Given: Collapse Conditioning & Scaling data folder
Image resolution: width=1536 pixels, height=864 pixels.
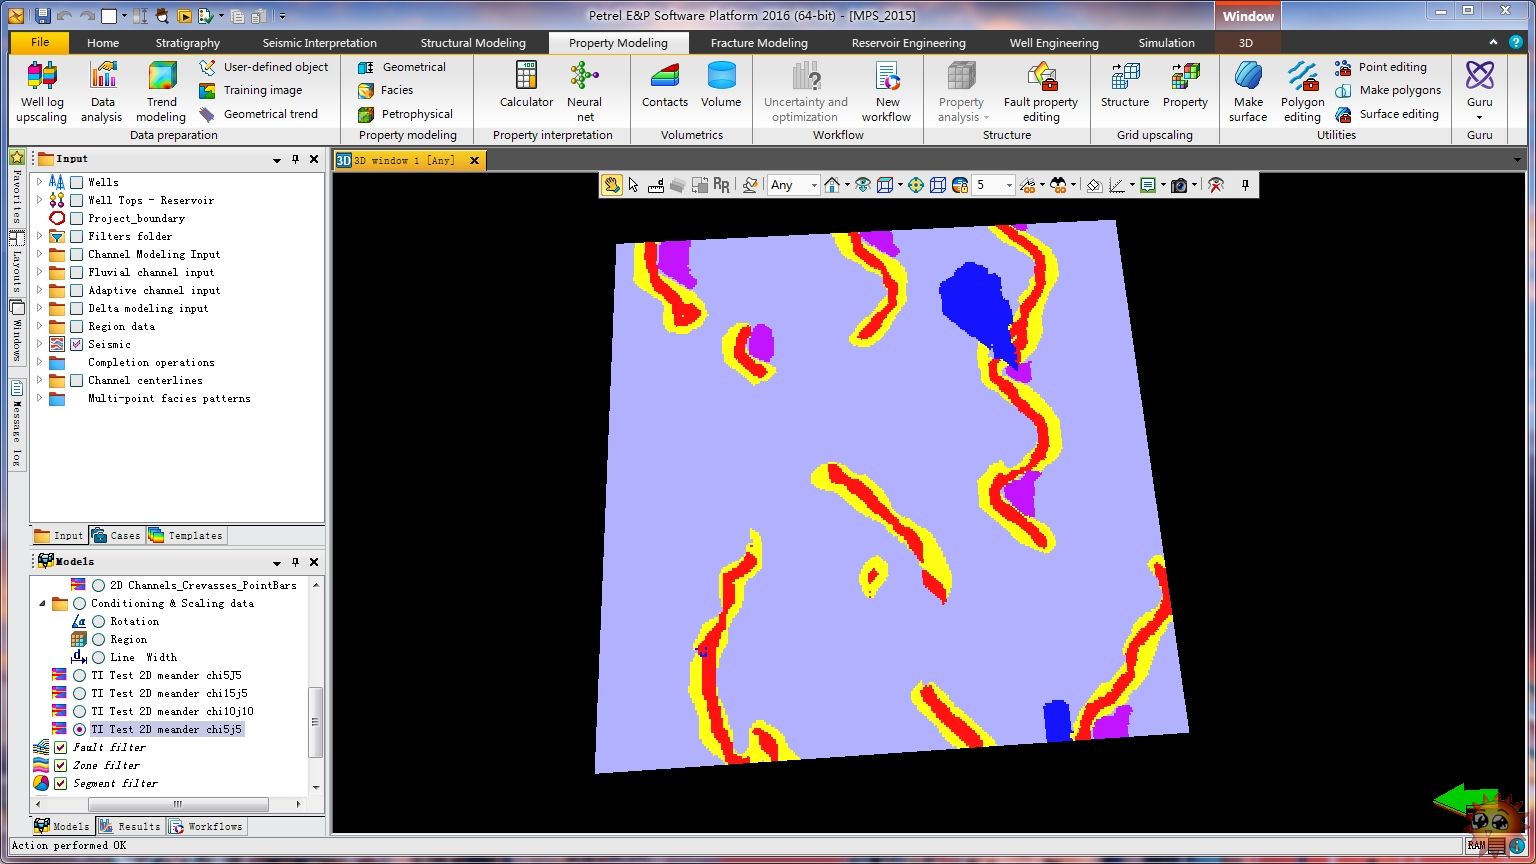Looking at the screenshot, I should pos(42,603).
